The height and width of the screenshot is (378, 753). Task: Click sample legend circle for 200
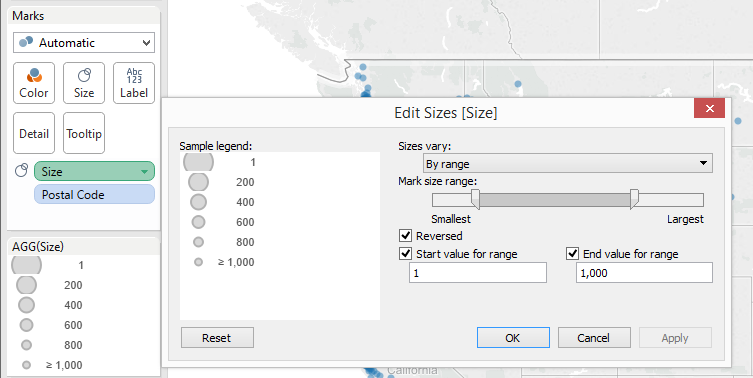point(198,183)
